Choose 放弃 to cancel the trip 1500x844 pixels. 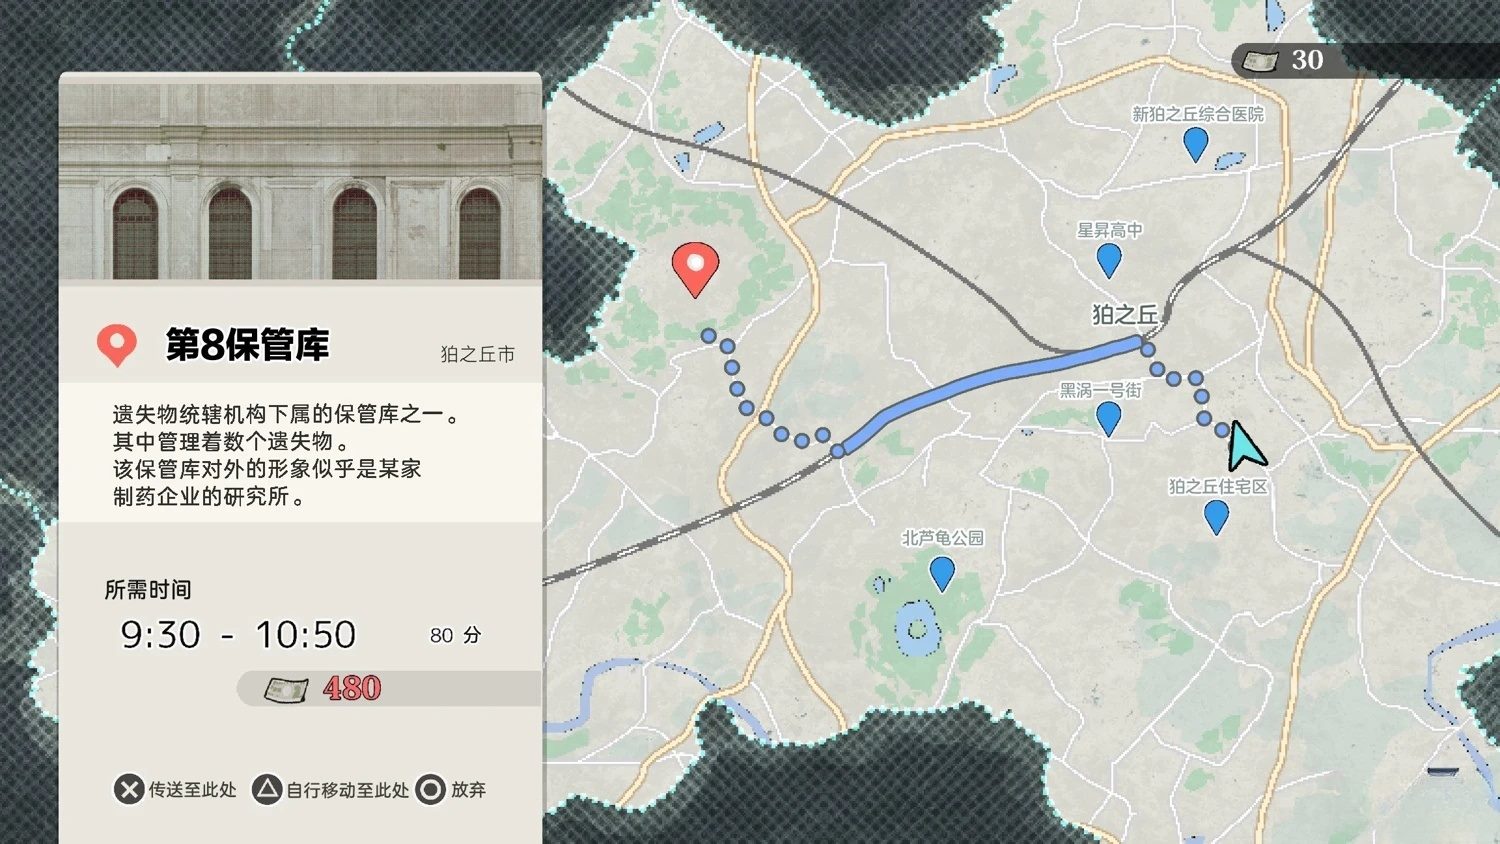point(466,789)
